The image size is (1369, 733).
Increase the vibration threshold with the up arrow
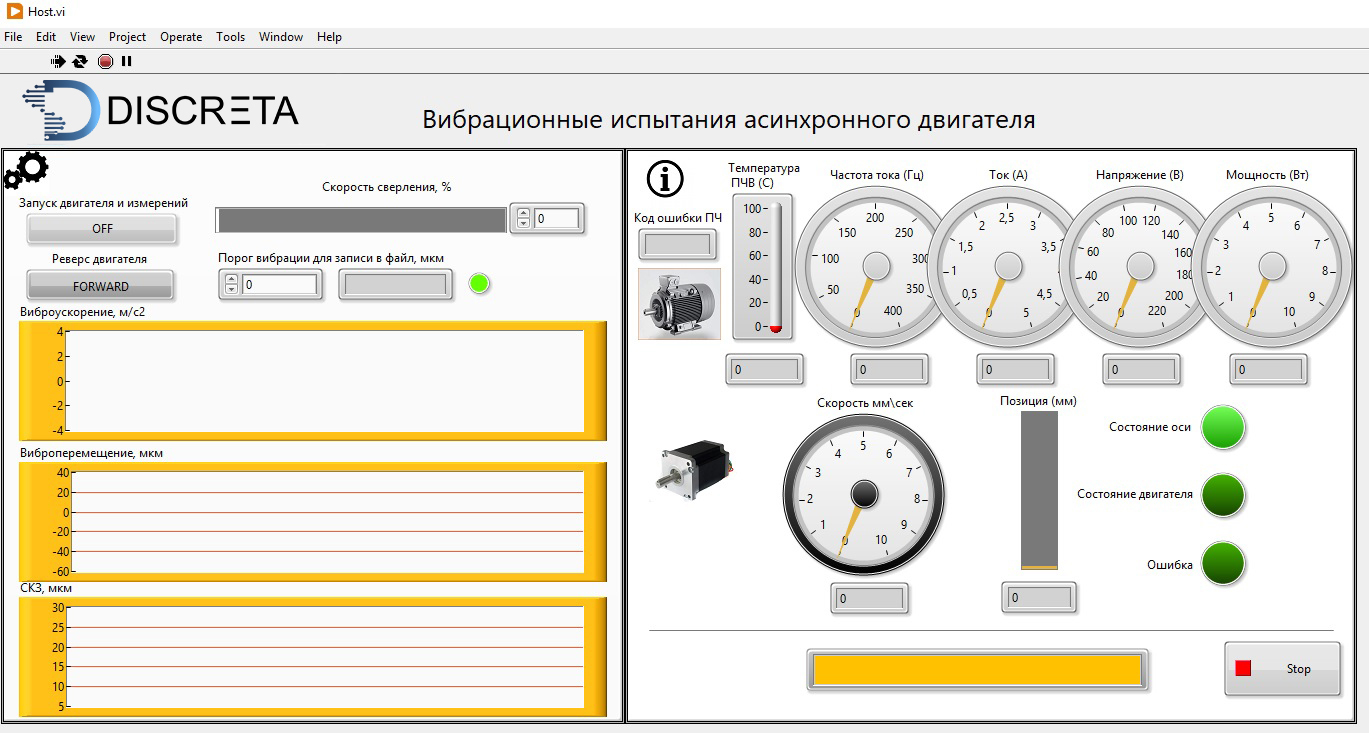231,279
